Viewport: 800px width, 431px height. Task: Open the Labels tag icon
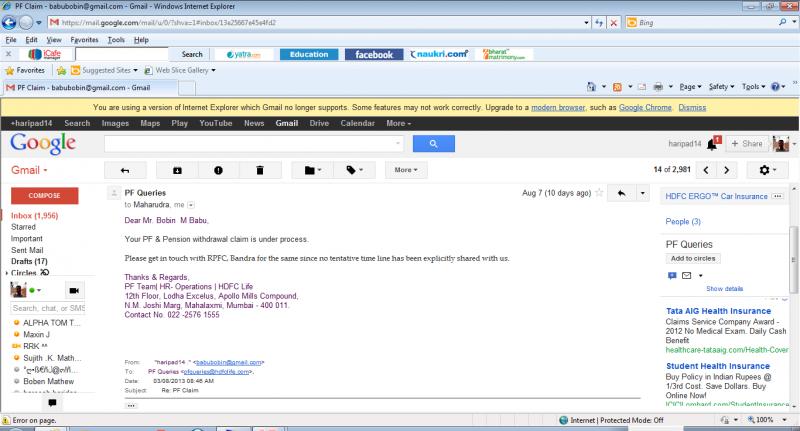coord(354,170)
